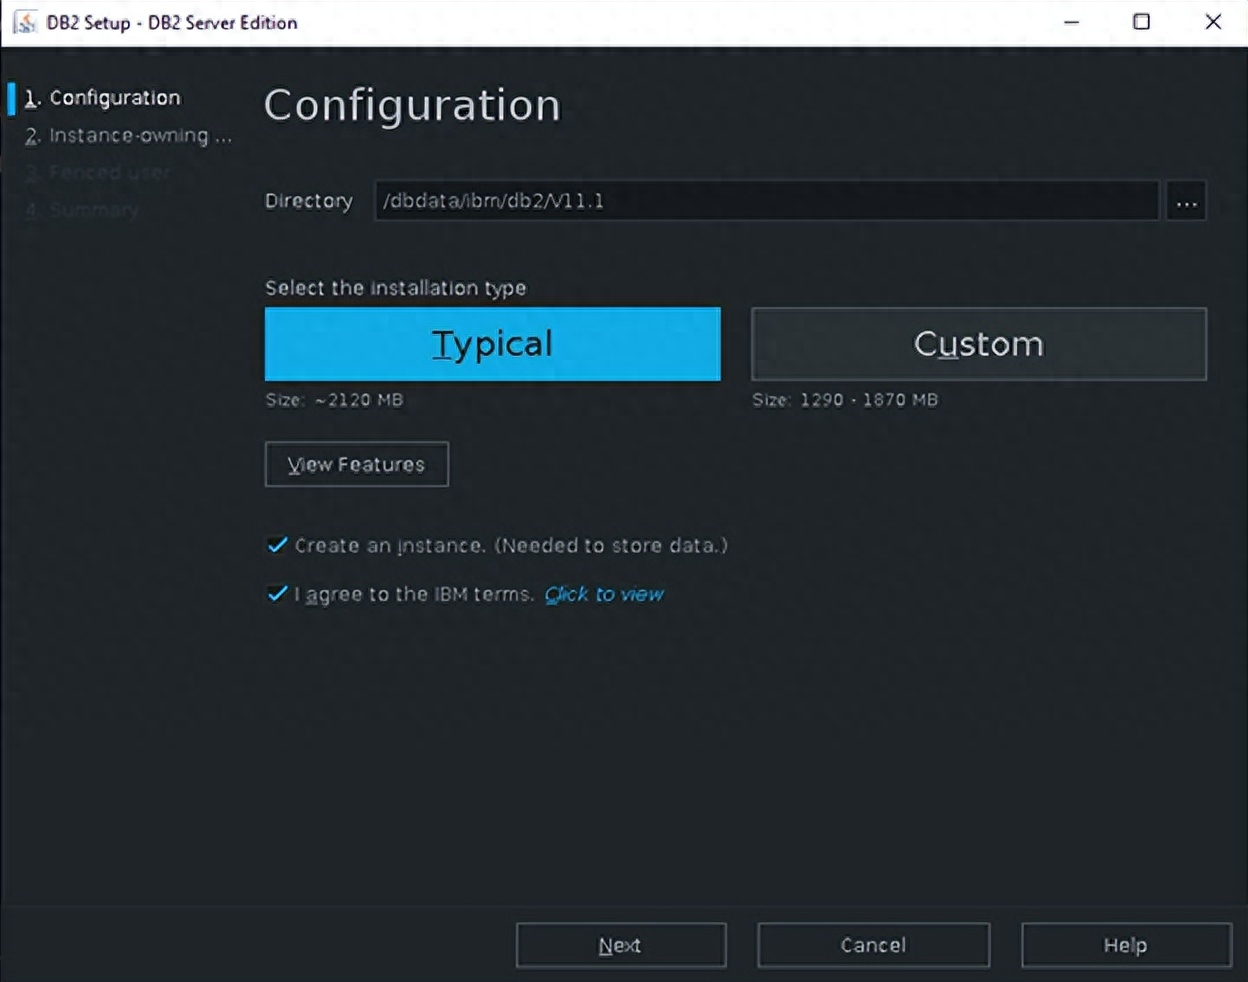Open IBM terms via Click to view
Screen dimensions: 1248x982
604,594
